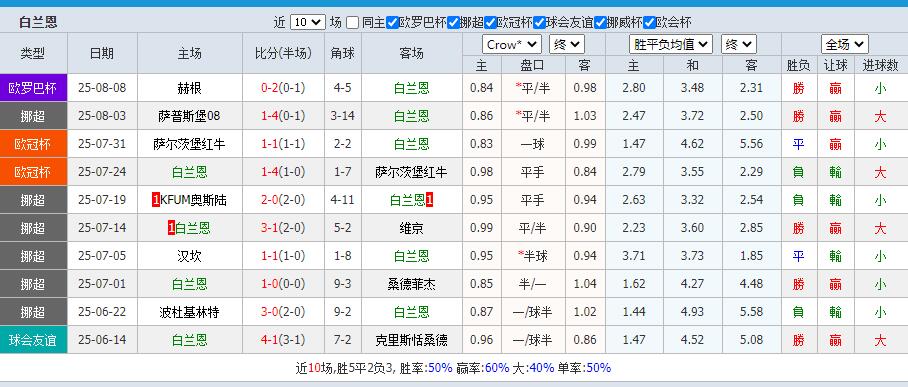Click the 輸 handicap result in the 25-07-24 row

[x=835, y=172]
